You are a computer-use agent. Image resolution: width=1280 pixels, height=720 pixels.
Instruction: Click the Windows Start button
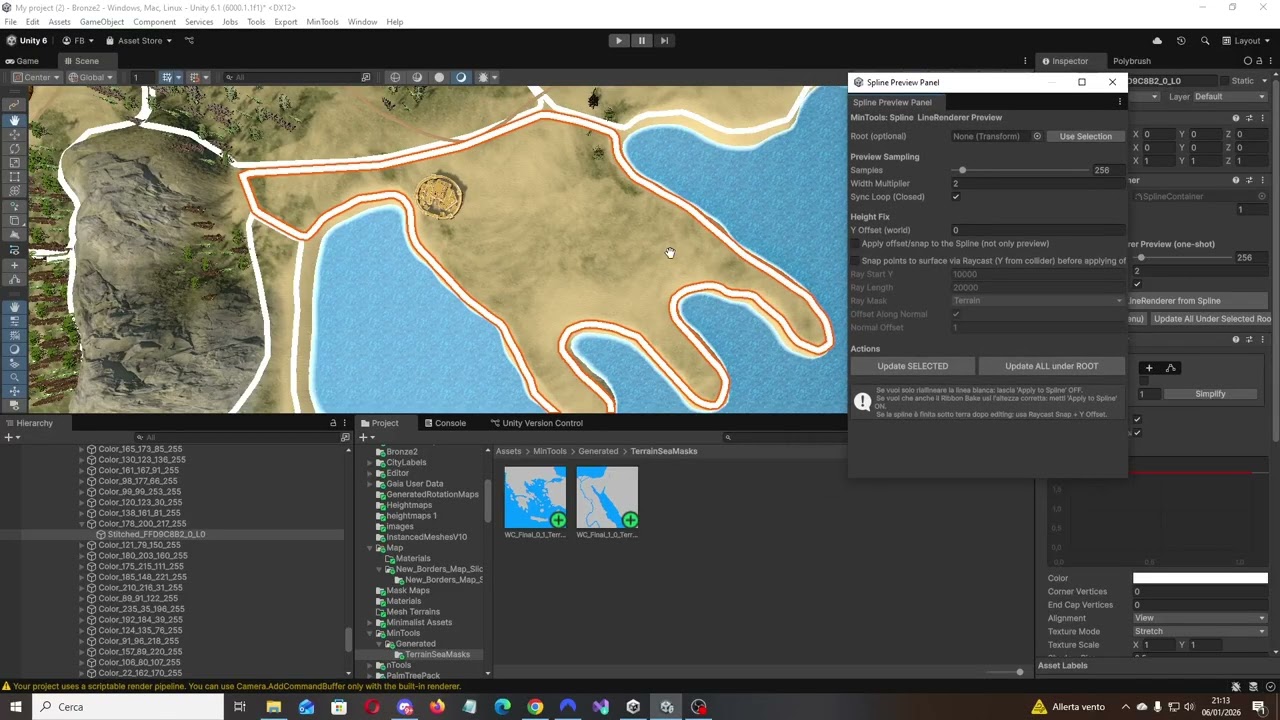16,707
